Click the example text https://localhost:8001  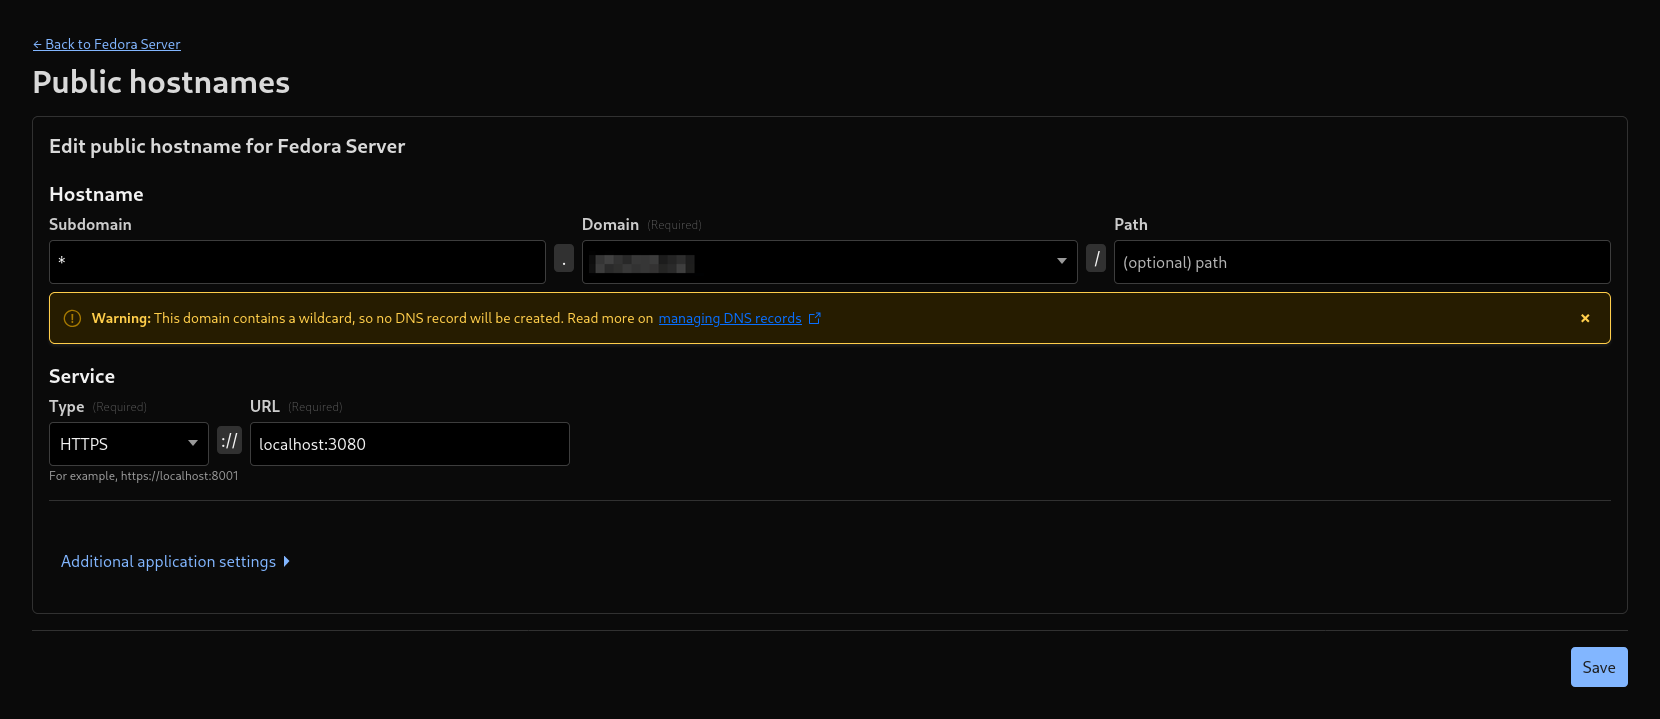(x=180, y=476)
